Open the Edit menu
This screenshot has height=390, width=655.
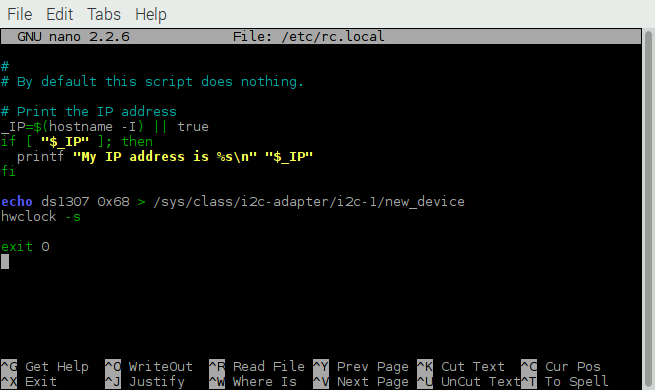click(x=59, y=14)
